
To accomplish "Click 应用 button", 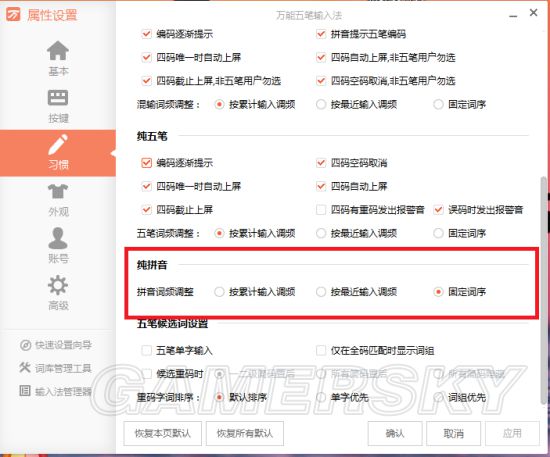I will [x=512, y=433].
